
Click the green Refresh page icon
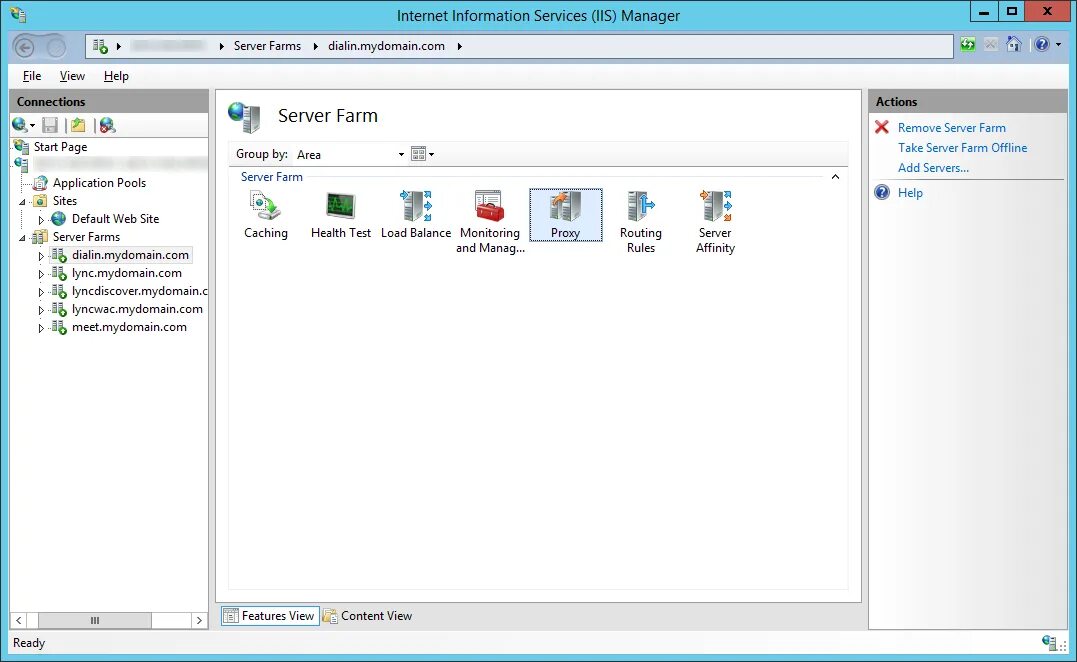pyautogui.click(x=968, y=45)
